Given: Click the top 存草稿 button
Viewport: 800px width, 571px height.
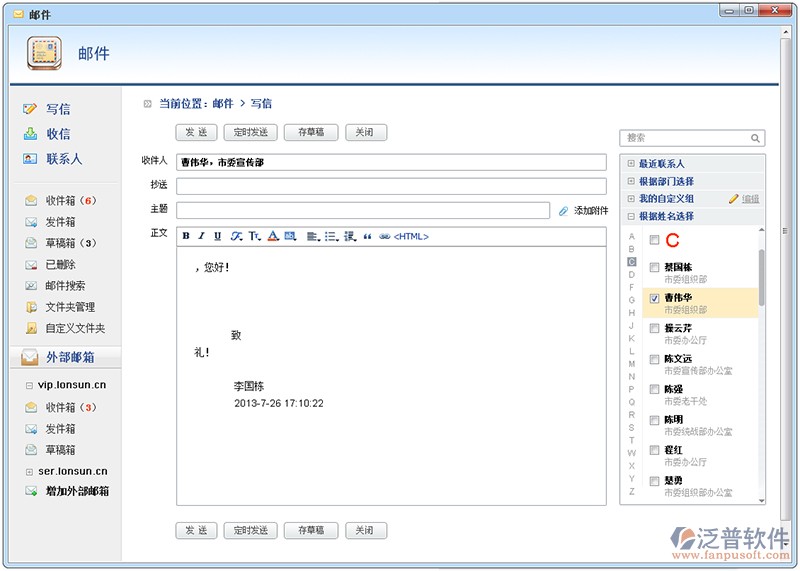Looking at the screenshot, I should pyautogui.click(x=310, y=133).
